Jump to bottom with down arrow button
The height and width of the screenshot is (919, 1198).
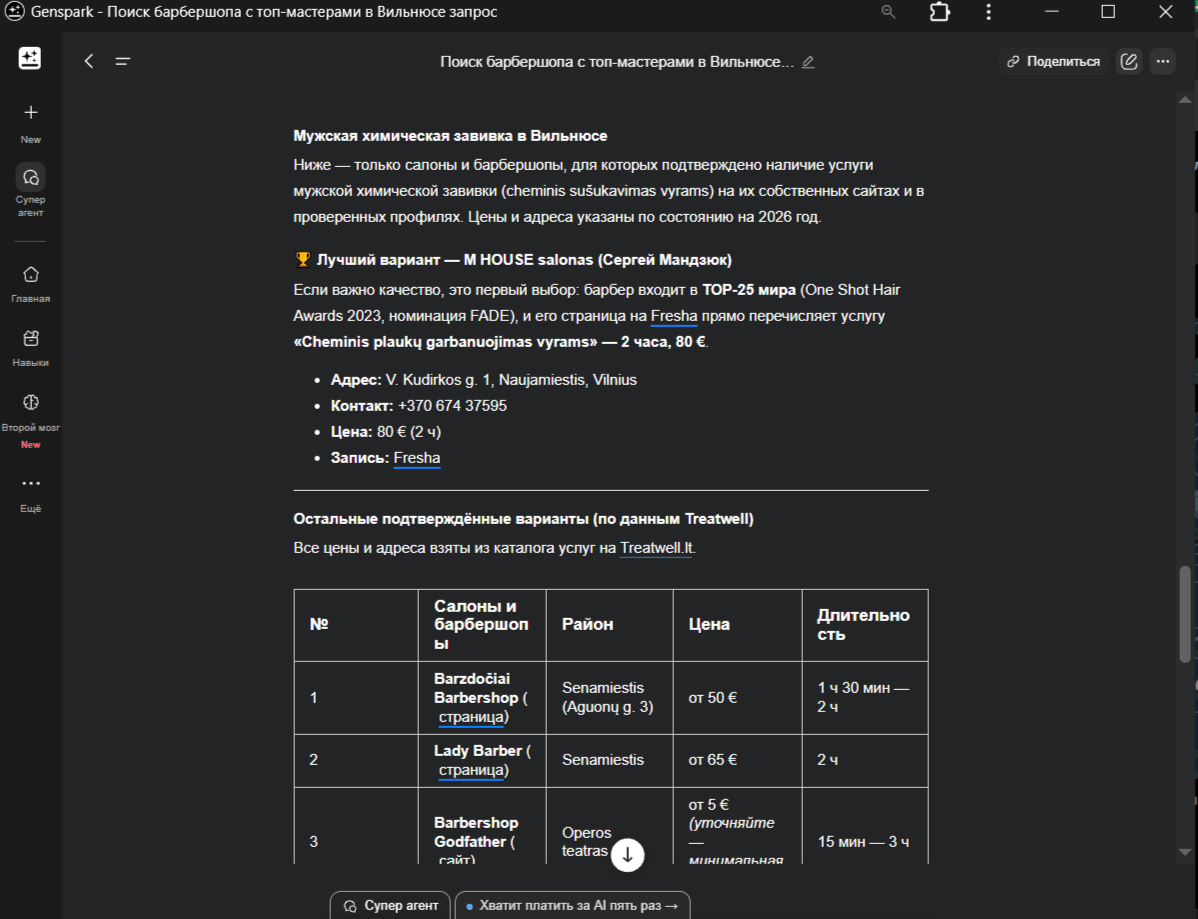[x=627, y=855]
